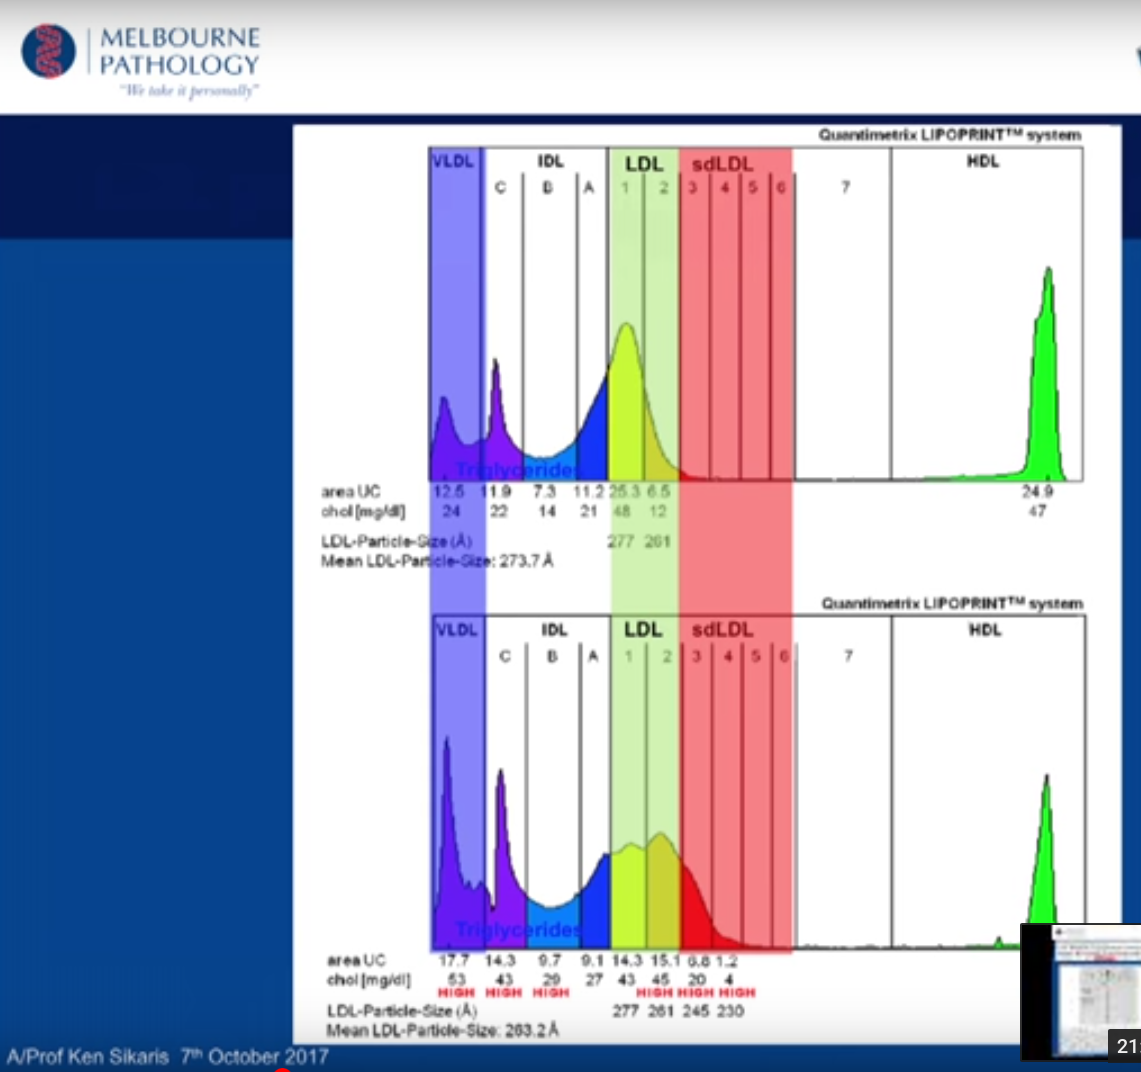Viewport: 1141px width, 1072px height.
Task: Select the "MELBOURNE PATHOLOGY" title text
Action: (179, 51)
